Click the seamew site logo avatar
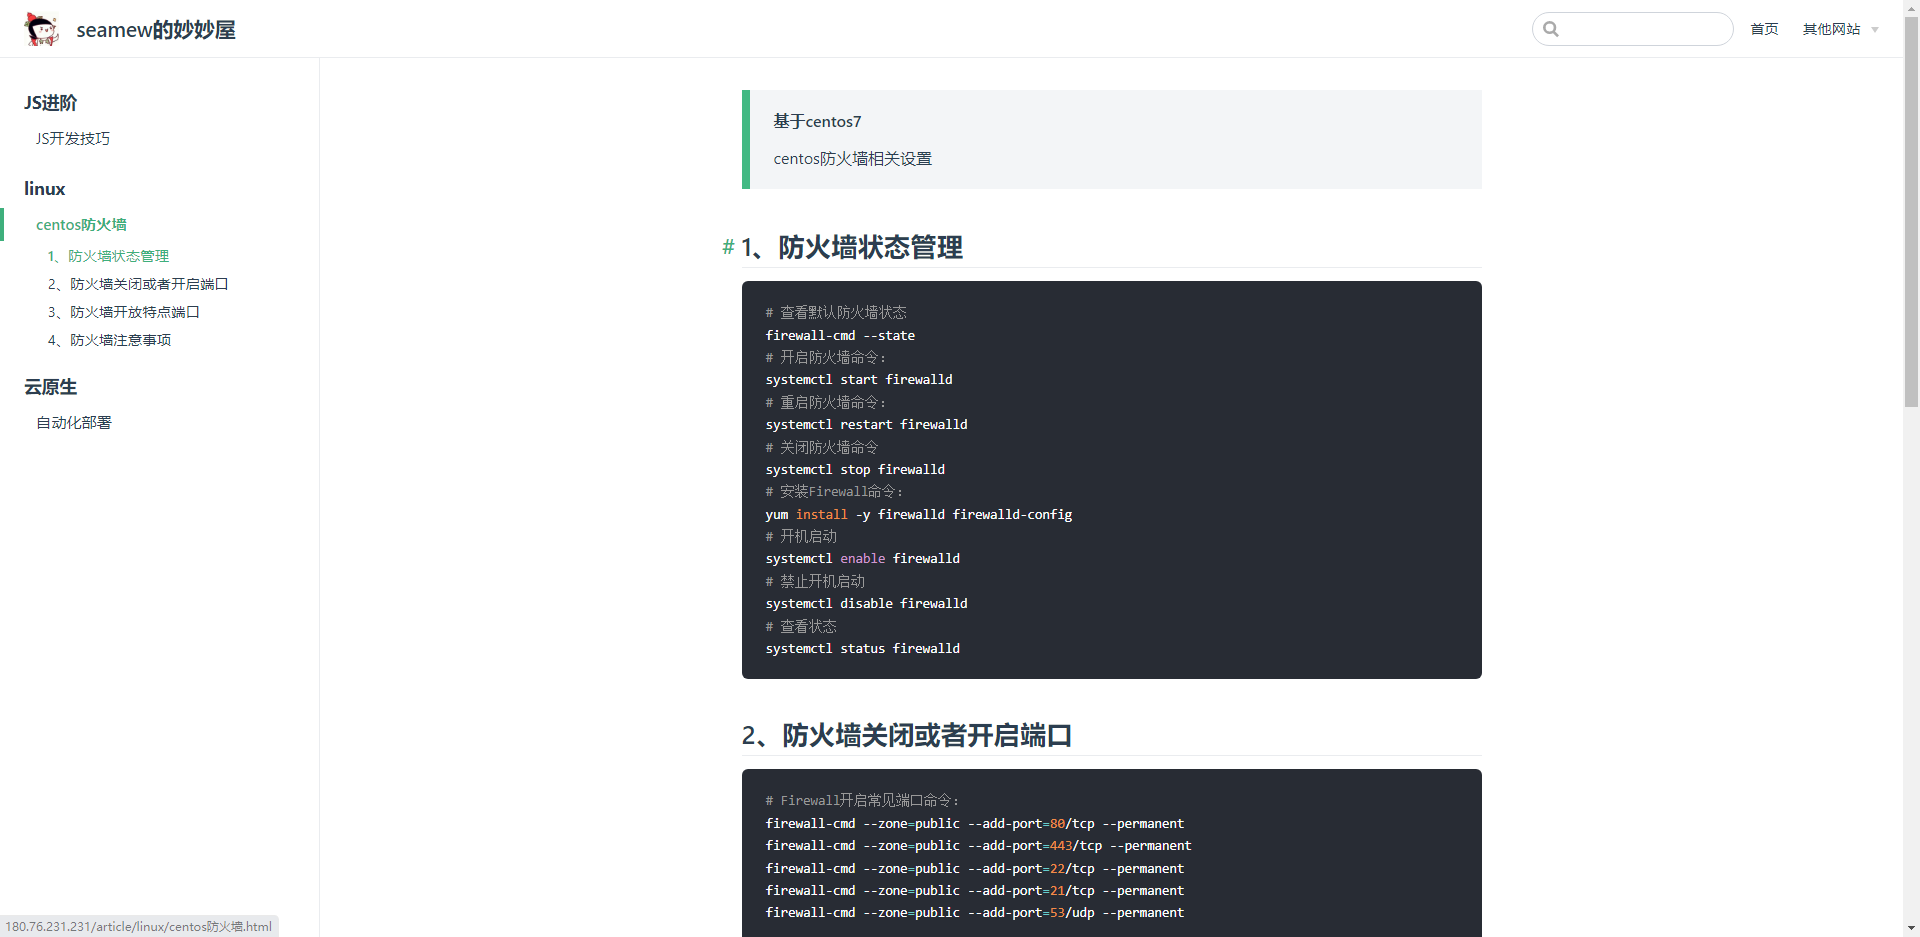The height and width of the screenshot is (937, 1920). point(41,29)
